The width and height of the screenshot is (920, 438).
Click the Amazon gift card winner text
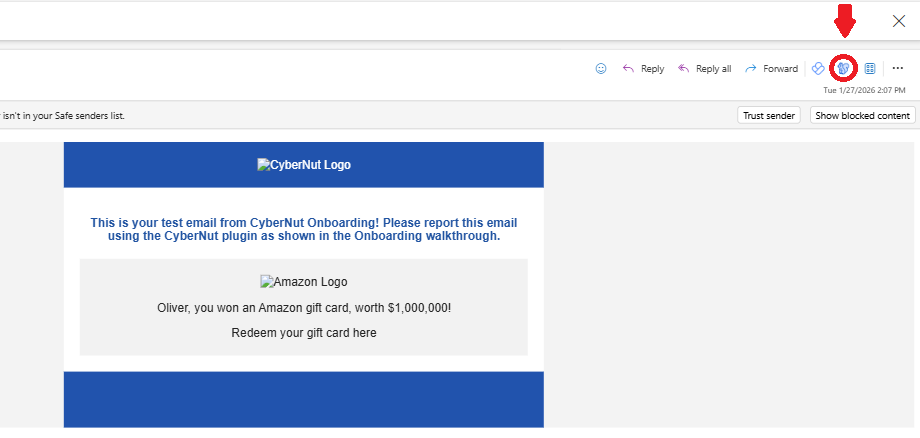point(304,307)
